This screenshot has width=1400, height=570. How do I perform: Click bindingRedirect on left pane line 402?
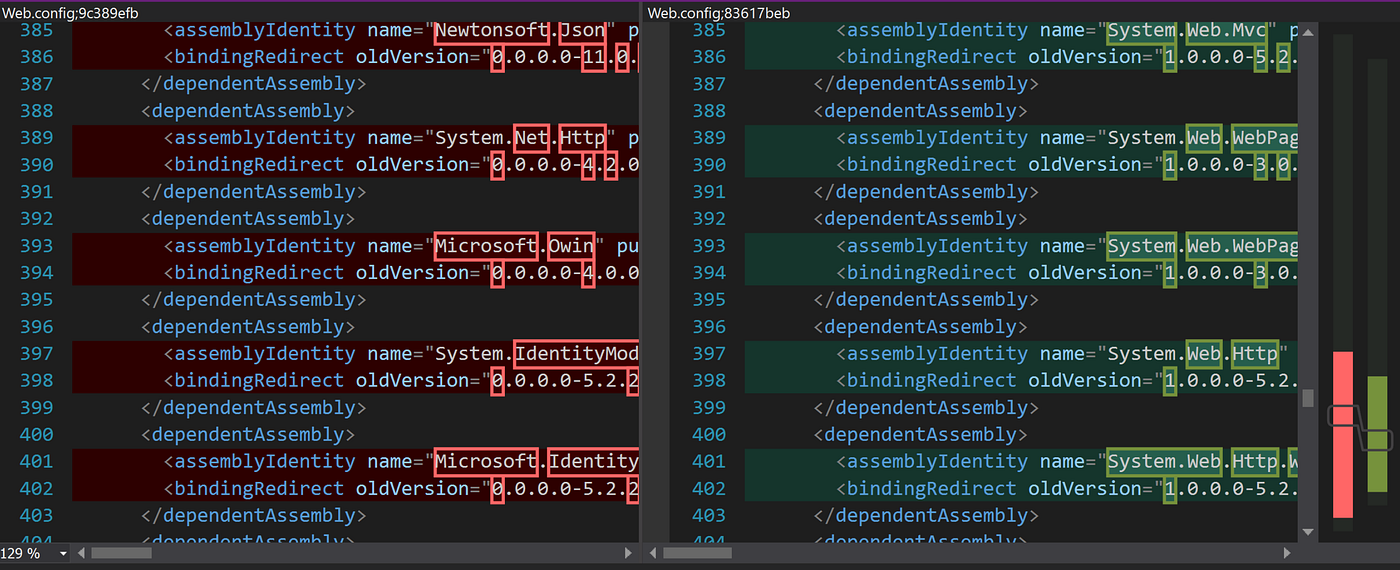point(260,489)
